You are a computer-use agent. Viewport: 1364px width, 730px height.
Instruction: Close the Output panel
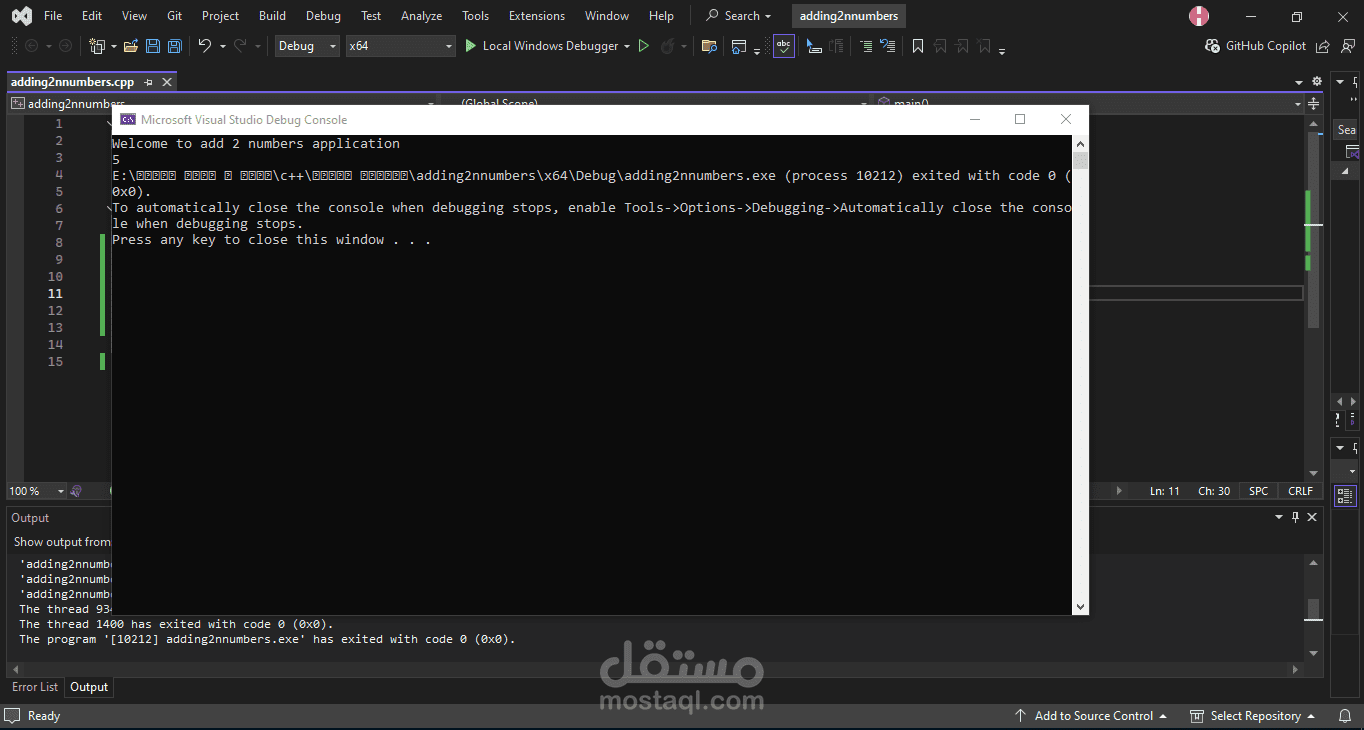[x=1312, y=517]
